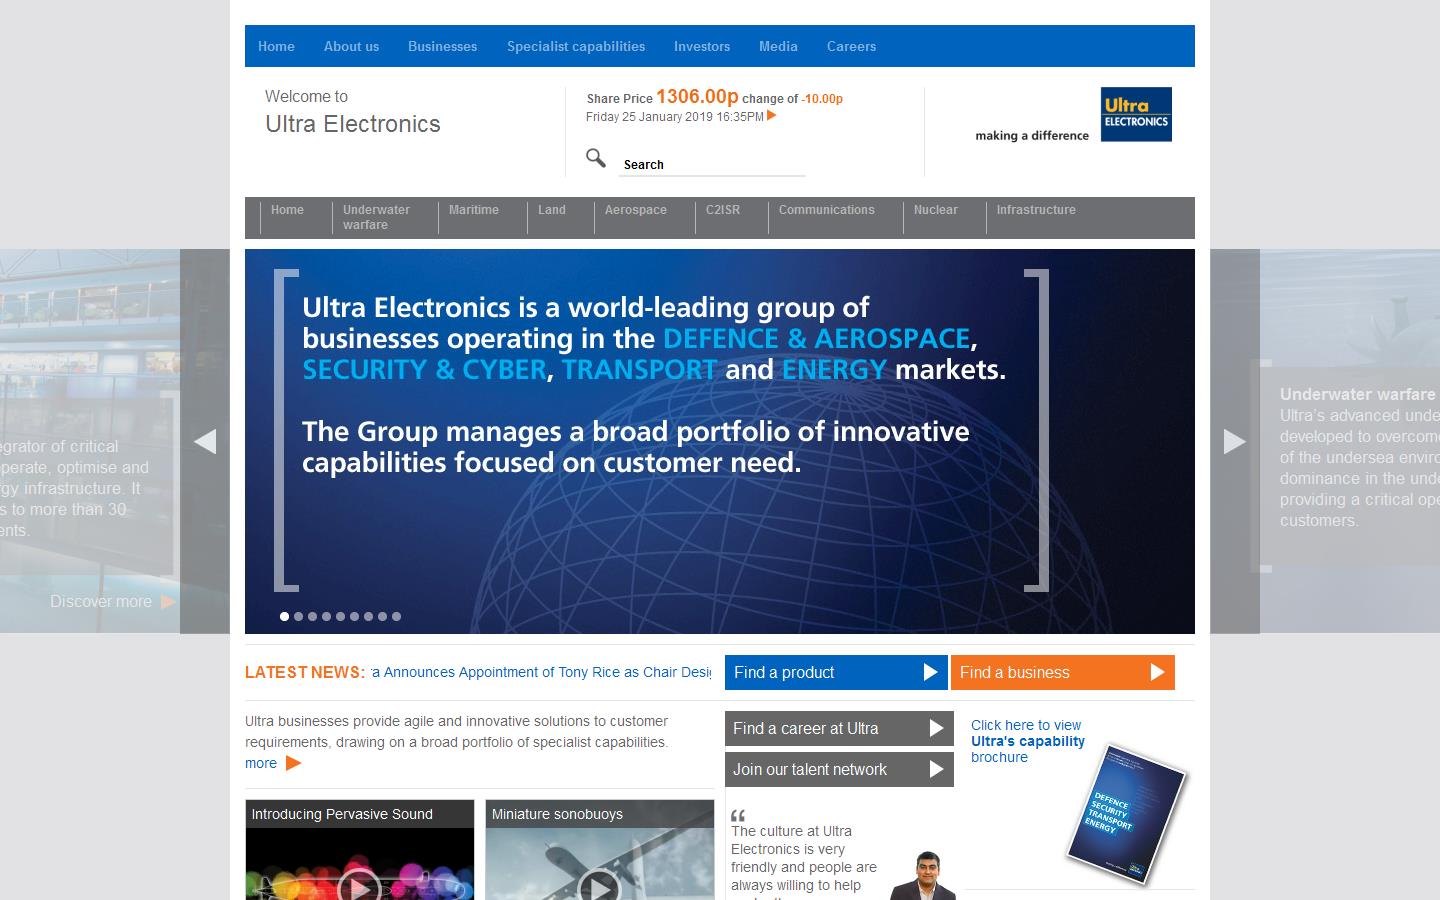The width and height of the screenshot is (1440, 900).
Task: Click the capability brochure cover image
Action: pyautogui.click(x=1126, y=814)
